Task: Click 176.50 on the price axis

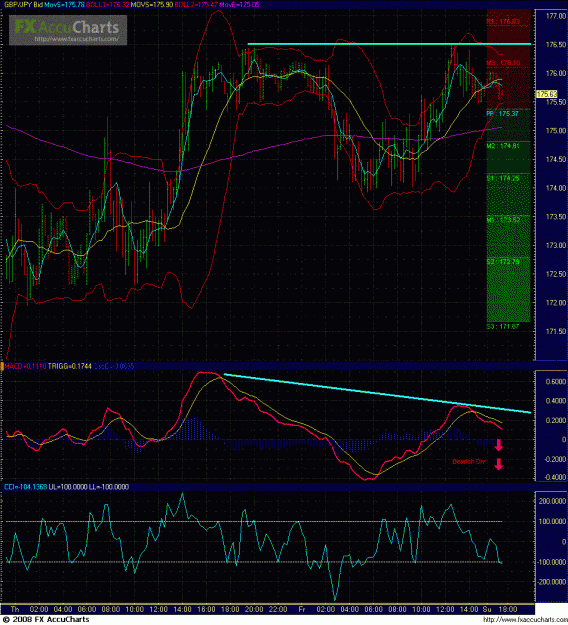Action: coord(556,44)
